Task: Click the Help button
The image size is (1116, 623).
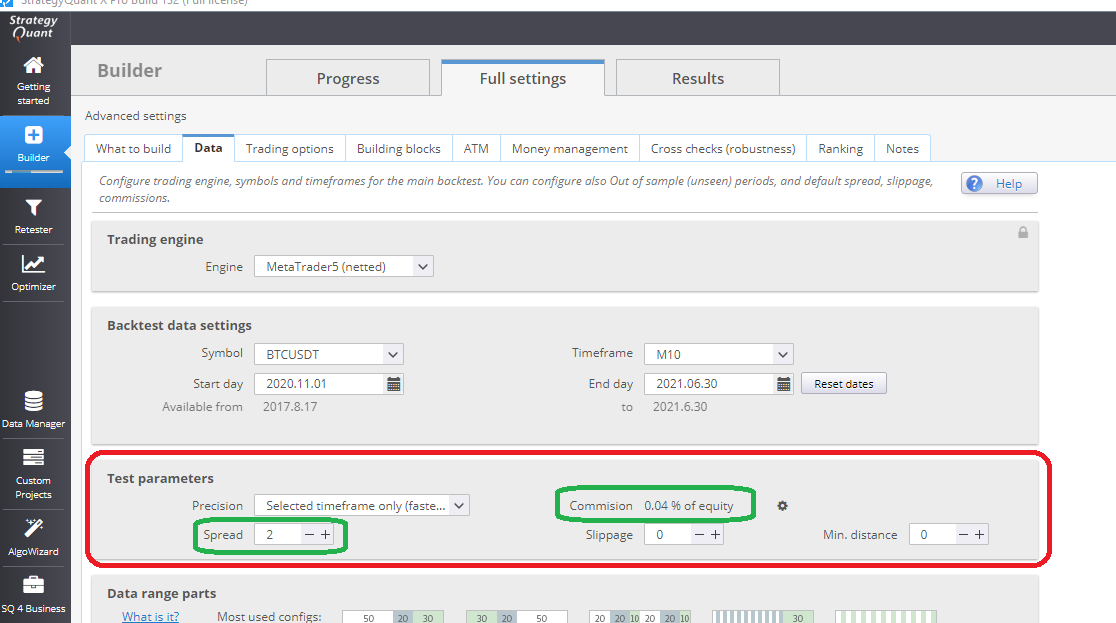Action: coord(999,184)
